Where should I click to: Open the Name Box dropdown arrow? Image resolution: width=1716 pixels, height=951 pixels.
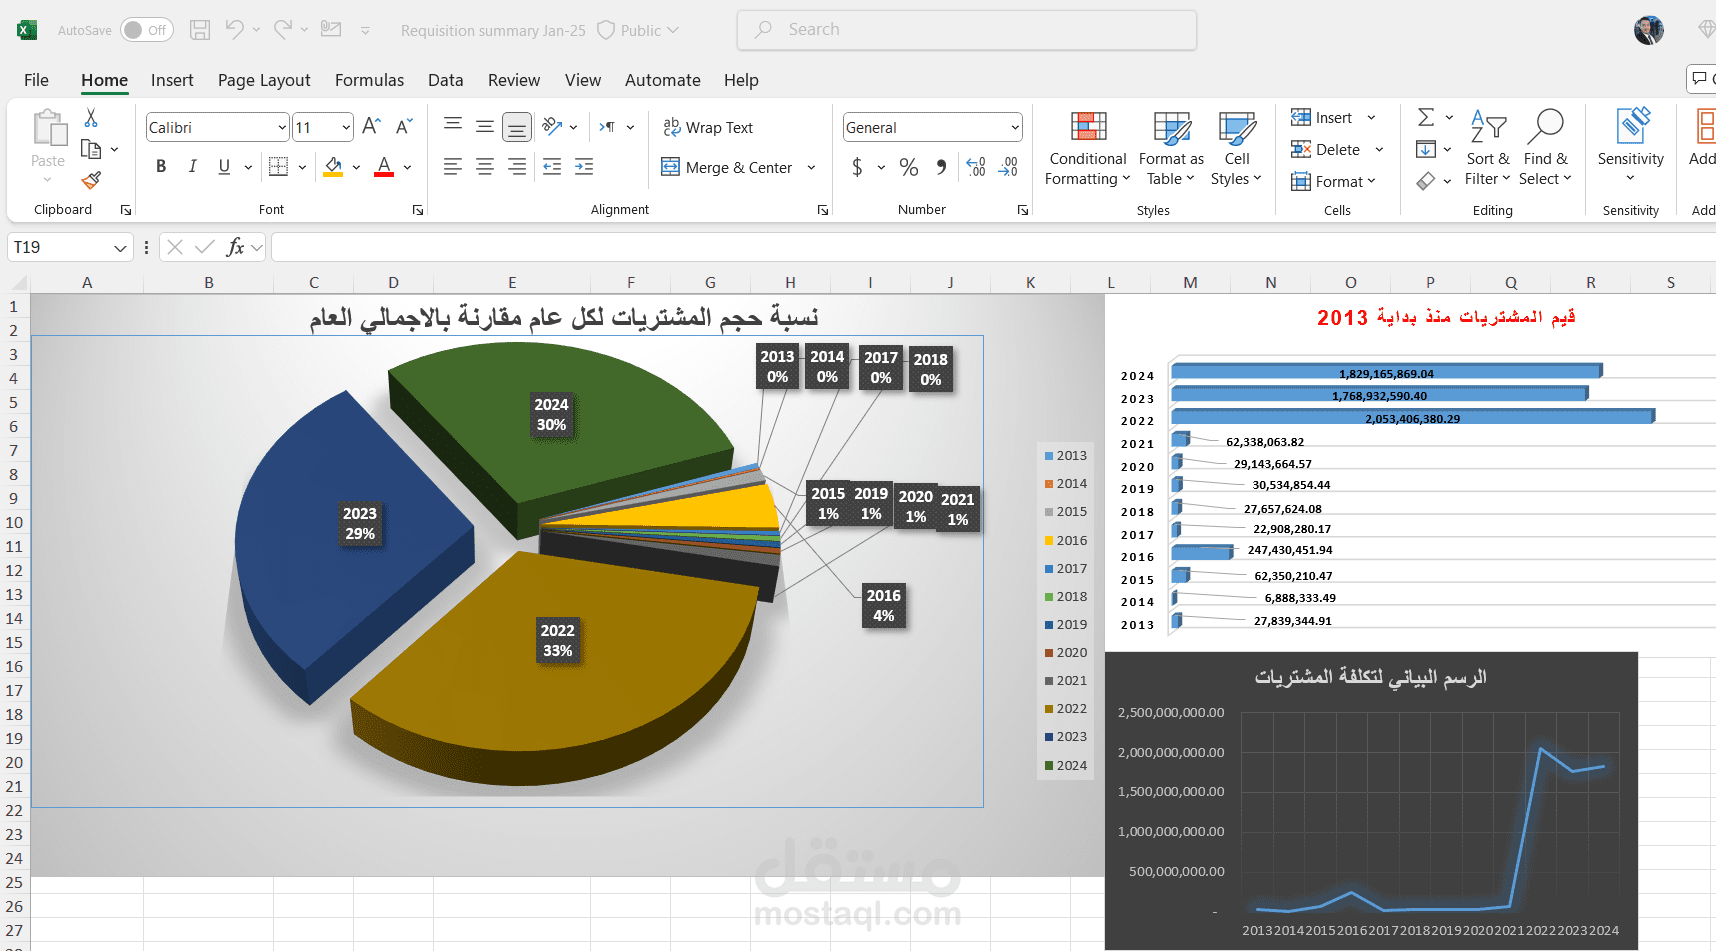coord(120,247)
